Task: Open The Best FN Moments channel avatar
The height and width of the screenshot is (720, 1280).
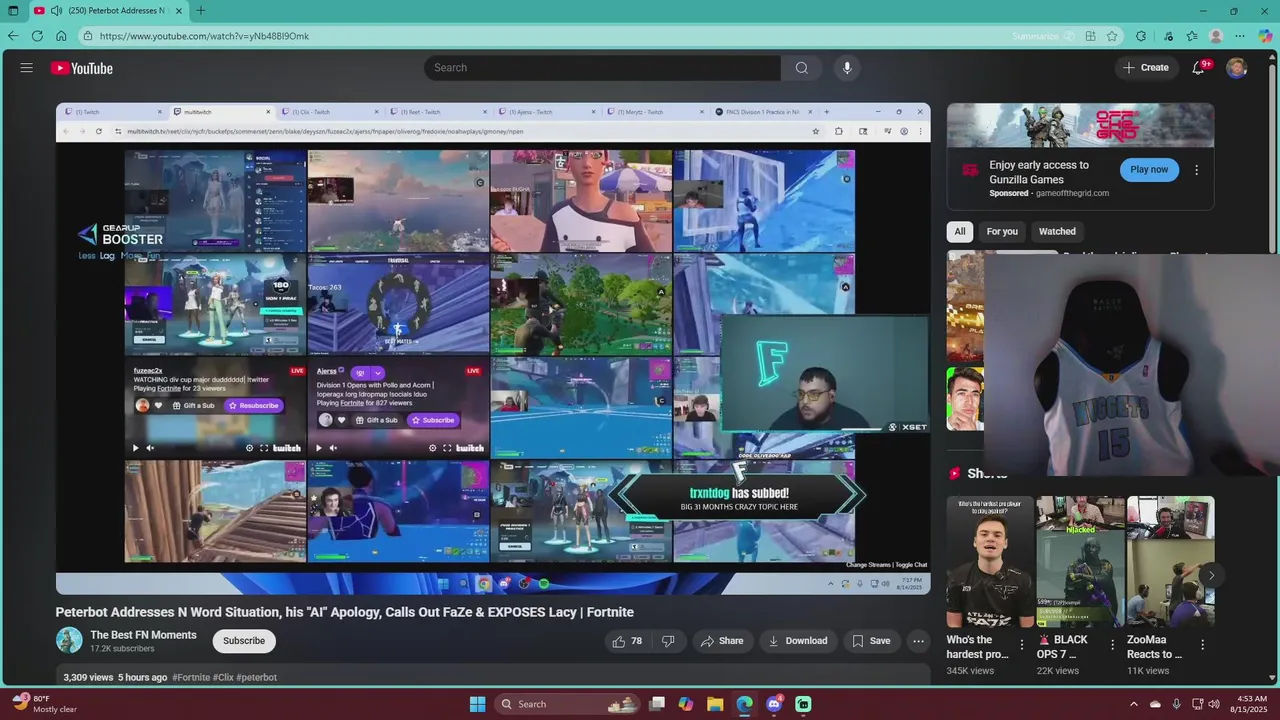Action: 69,640
